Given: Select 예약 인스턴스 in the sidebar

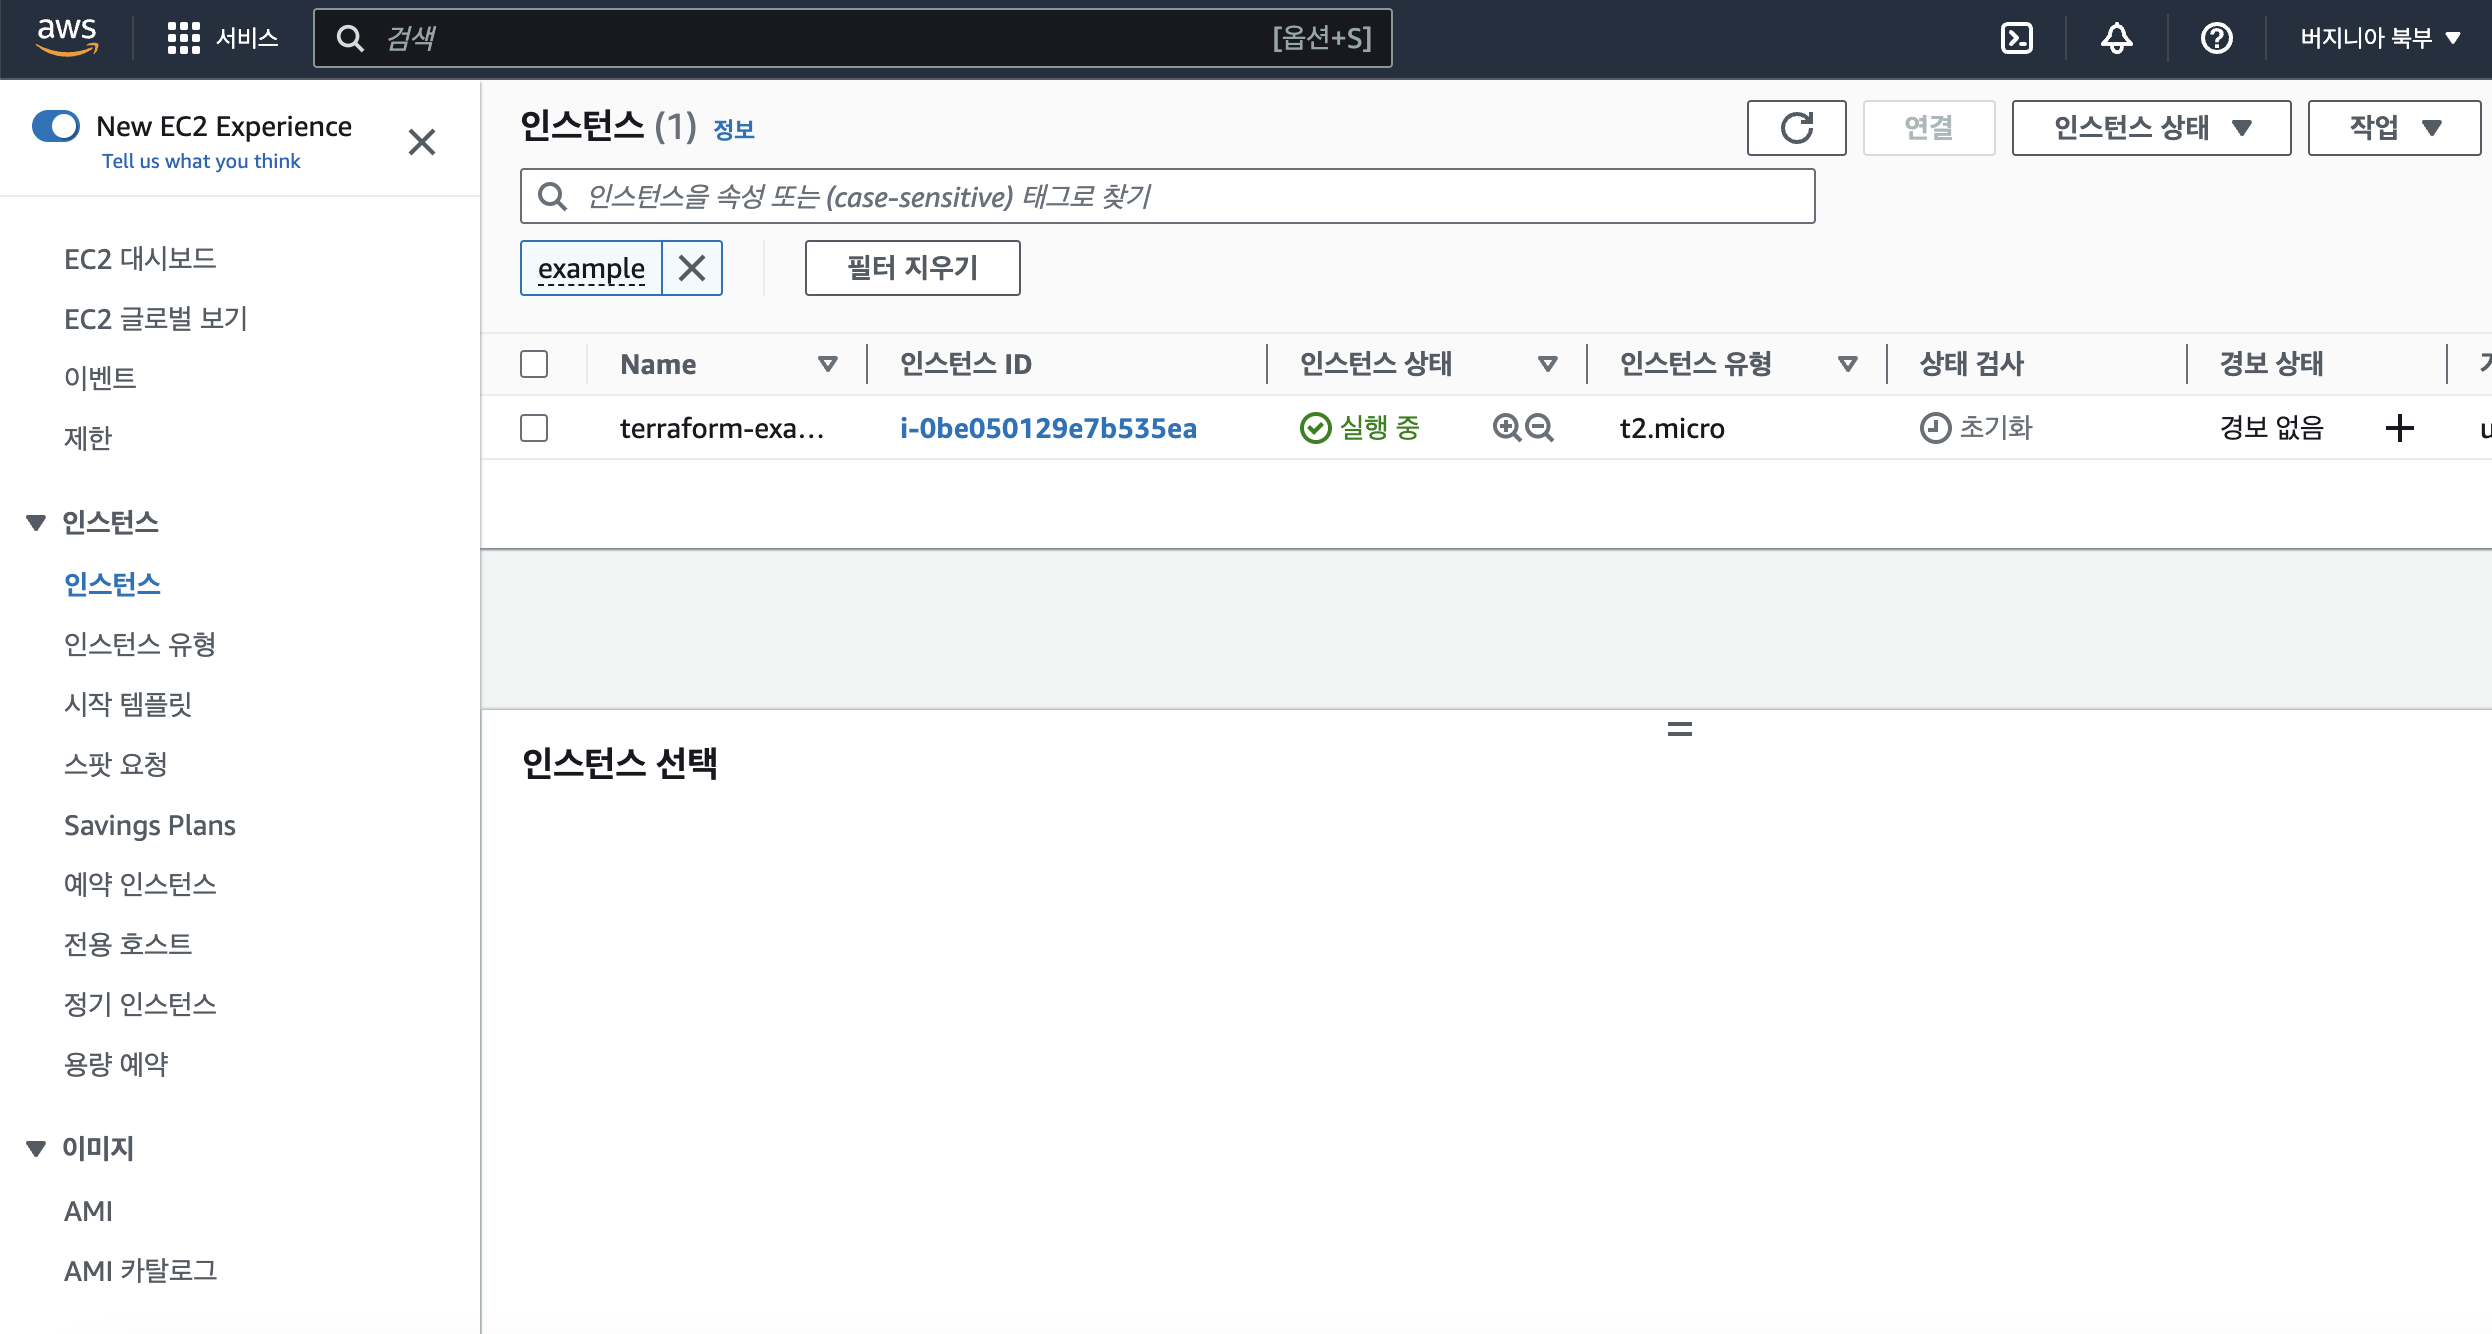Looking at the screenshot, I should pyautogui.click(x=140, y=884).
